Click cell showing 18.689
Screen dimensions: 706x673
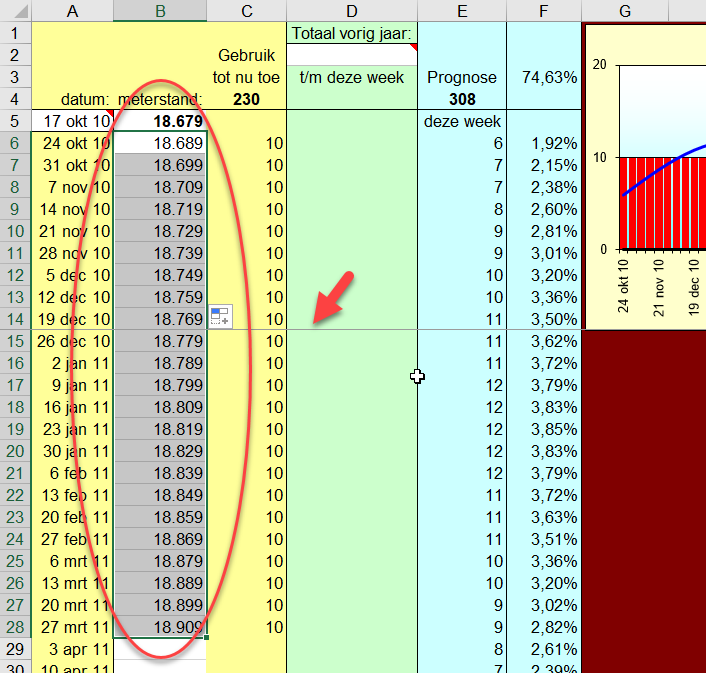160,143
